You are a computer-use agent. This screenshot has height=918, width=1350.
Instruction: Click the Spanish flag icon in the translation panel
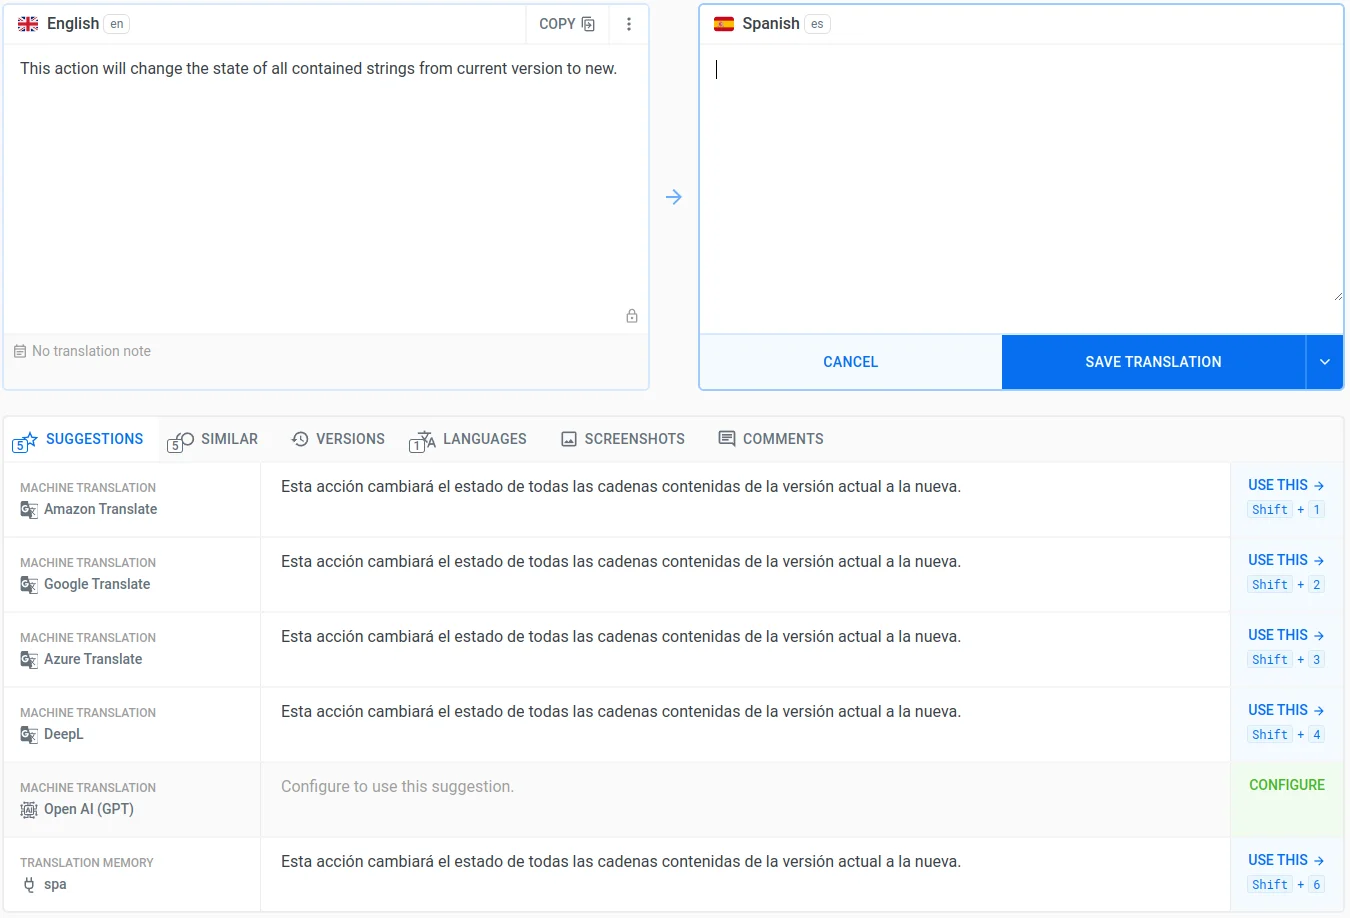724,22
